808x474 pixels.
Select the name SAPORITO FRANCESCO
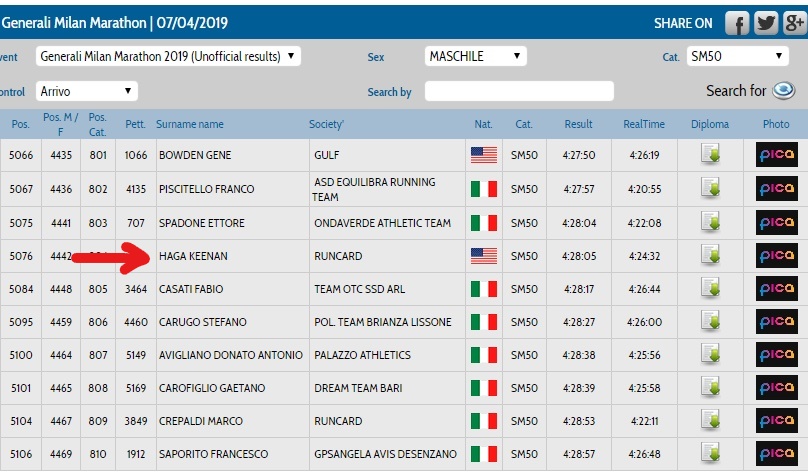(x=213, y=454)
